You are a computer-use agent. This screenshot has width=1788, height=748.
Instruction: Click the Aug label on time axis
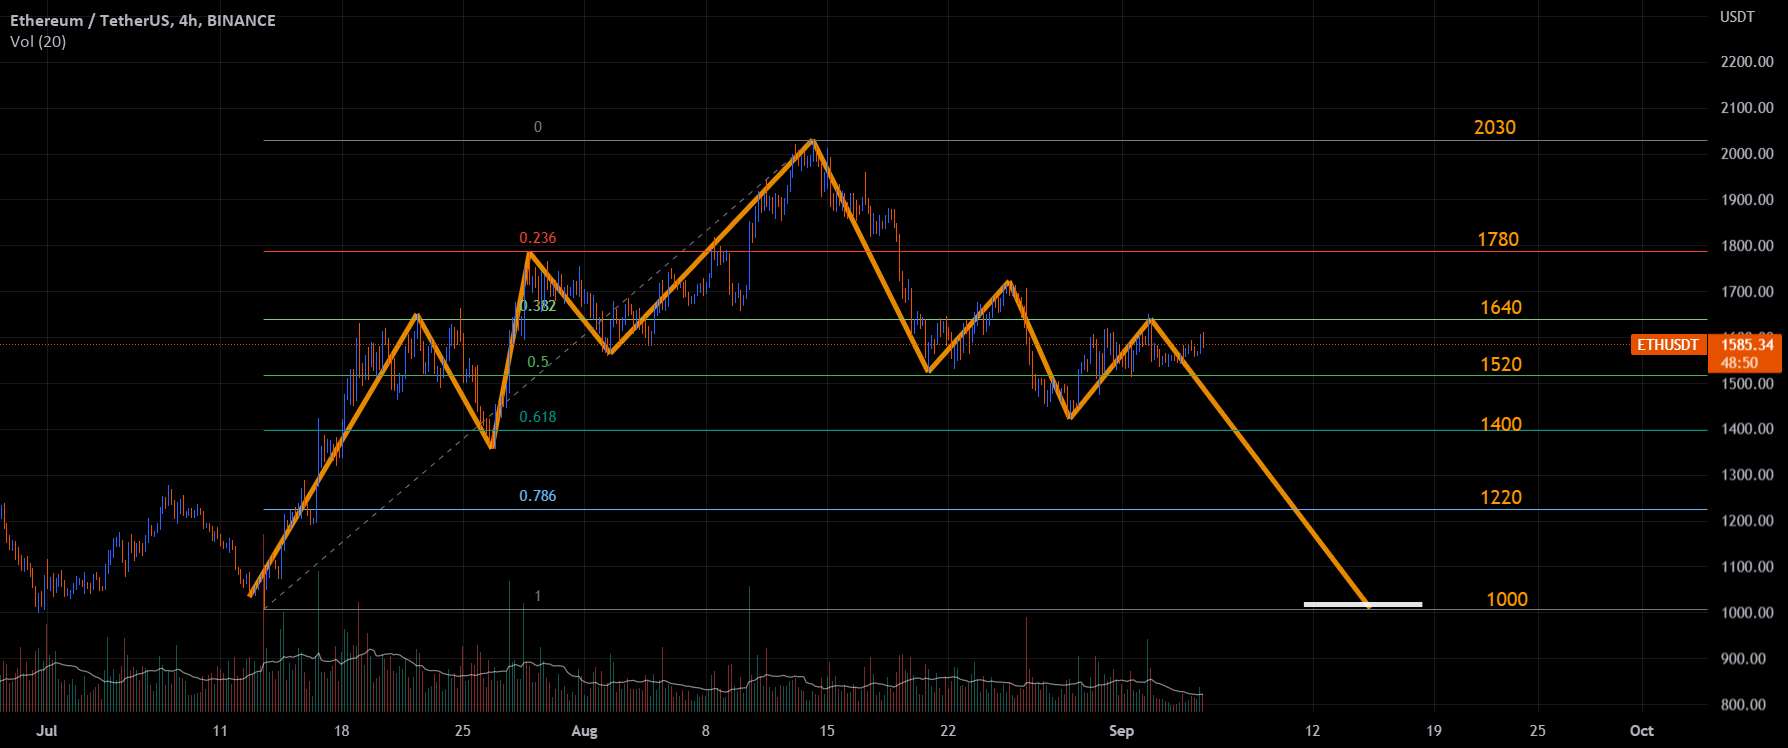[x=585, y=731]
